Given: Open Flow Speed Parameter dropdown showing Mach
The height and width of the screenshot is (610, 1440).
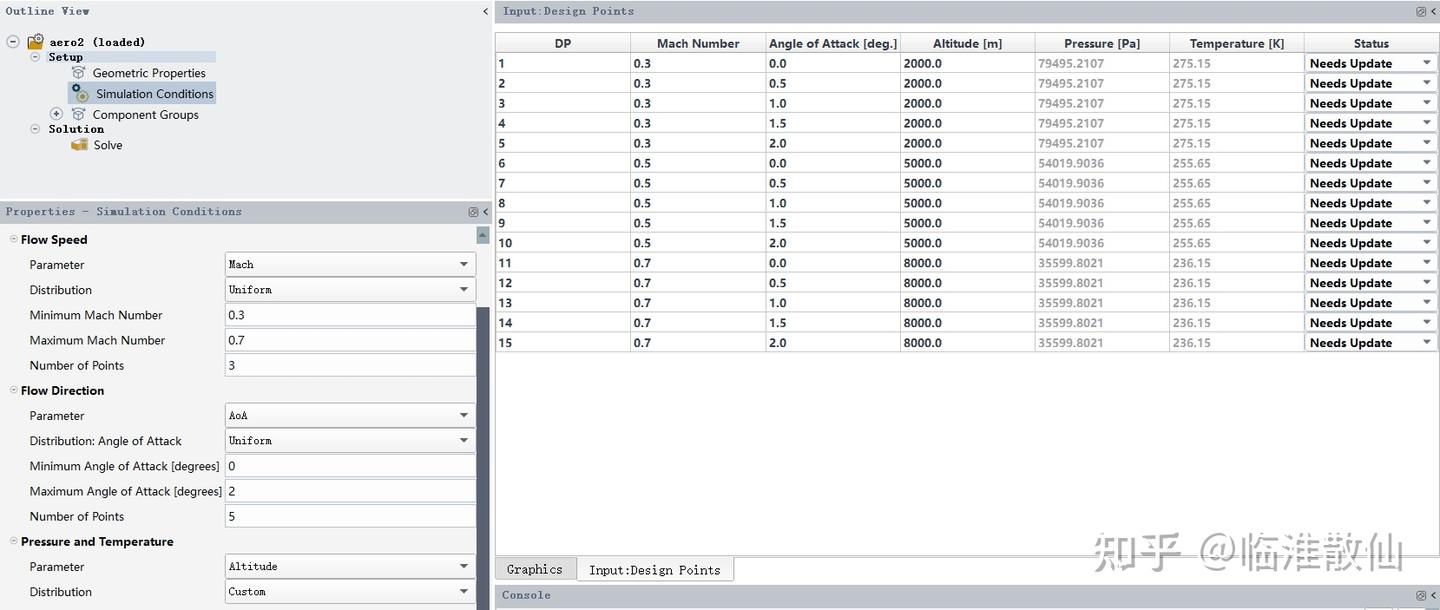Looking at the screenshot, I should pos(350,265).
